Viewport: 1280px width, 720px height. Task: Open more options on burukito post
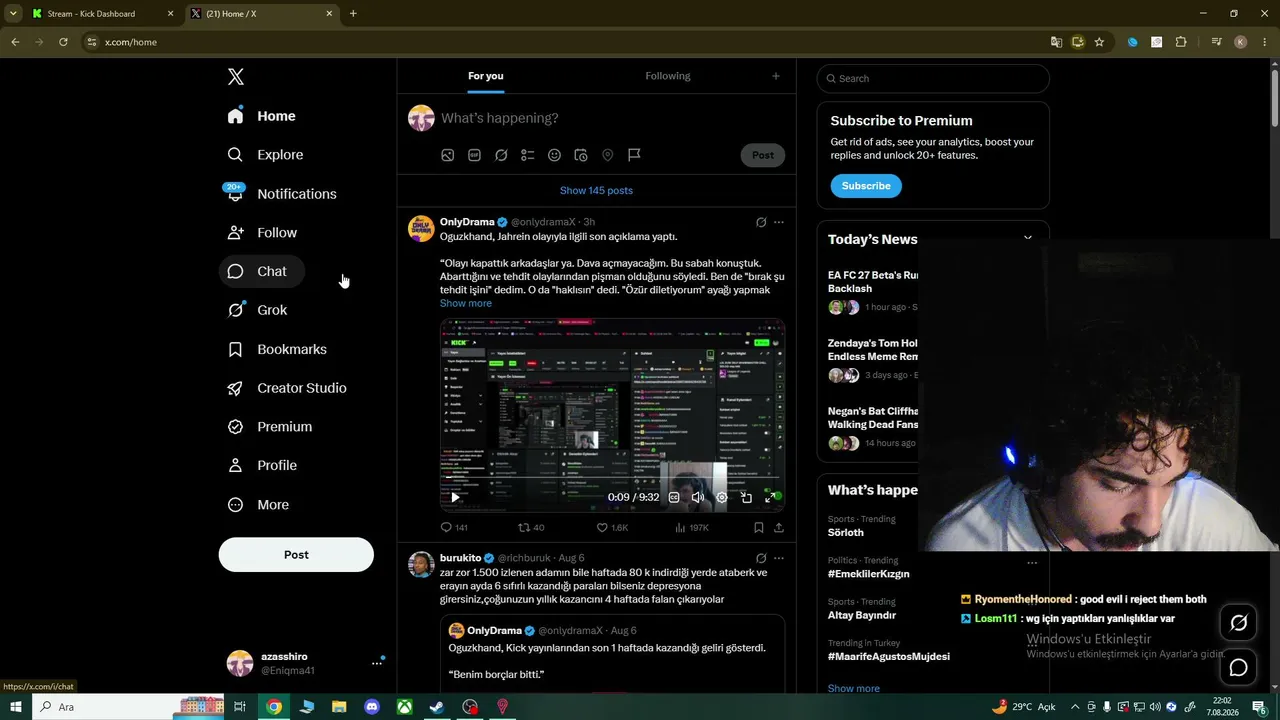(x=779, y=558)
